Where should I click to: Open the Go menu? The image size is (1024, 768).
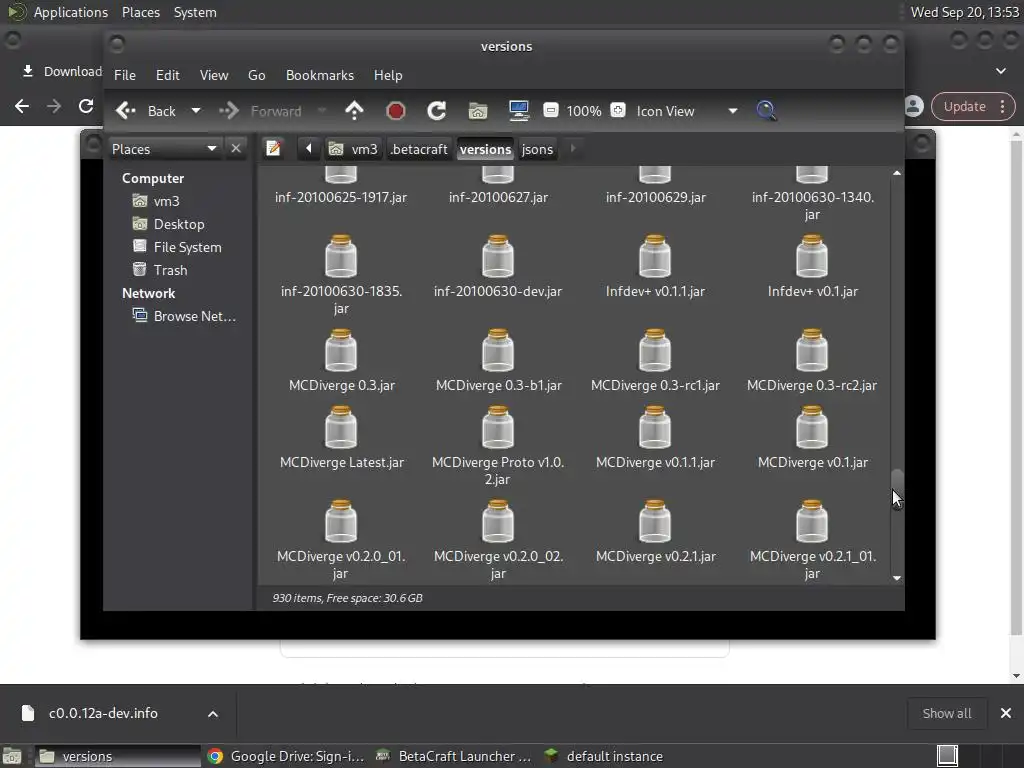coord(257,75)
